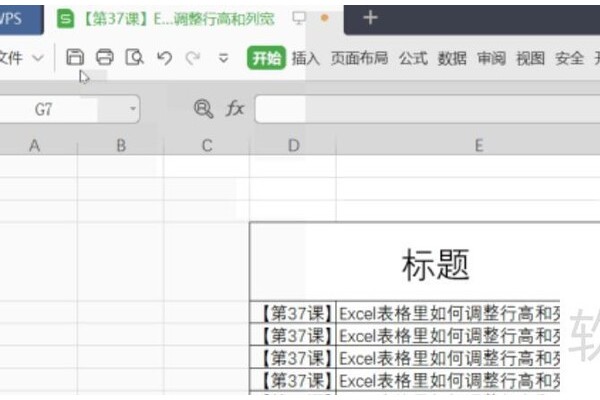
Task: Click the merged 标题 cell
Action: [x=425, y=262]
